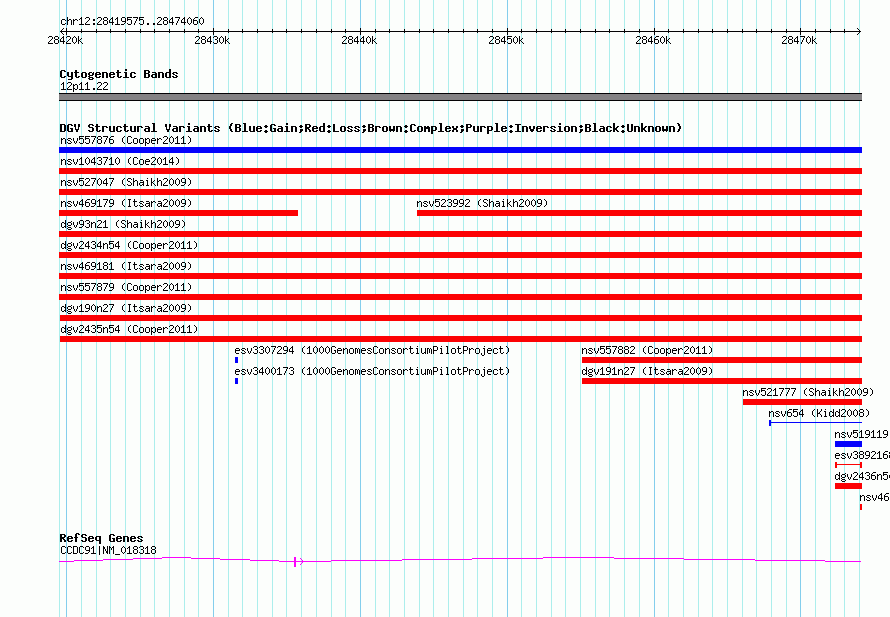The height and width of the screenshot is (617, 890).
Task: Open the RefSeq Genes track heading
Action: (x=101, y=538)
